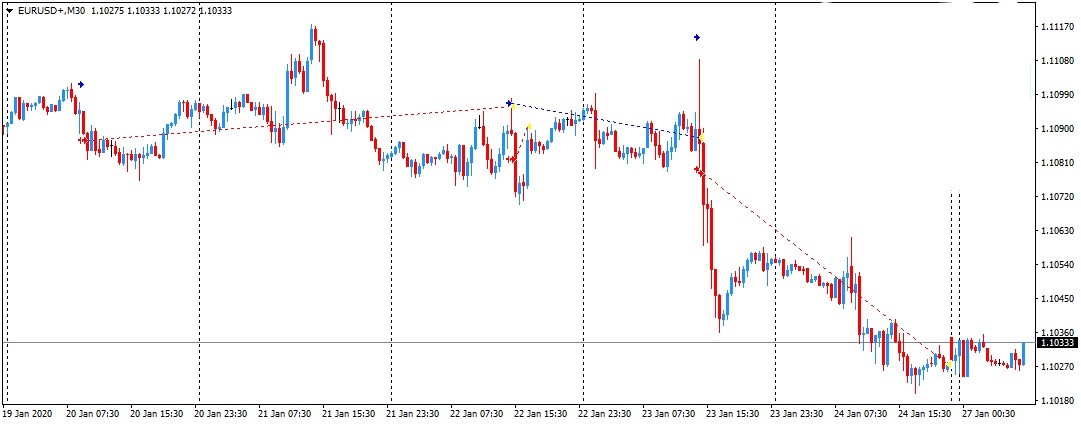Click the 23 Jan 07:30 time label

click(669, 414)
